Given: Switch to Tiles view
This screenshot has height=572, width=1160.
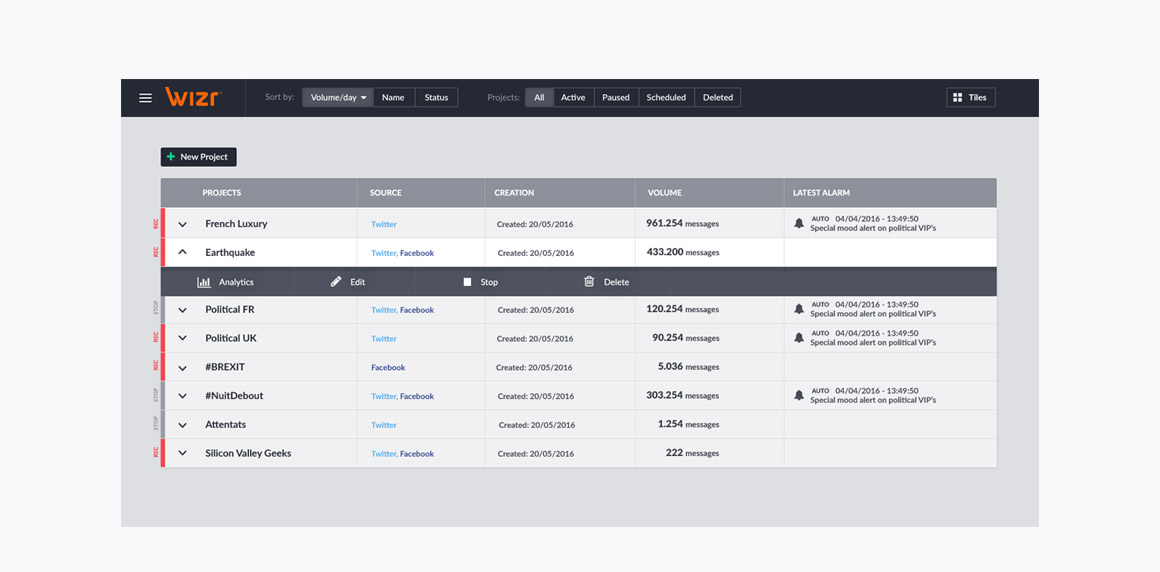Looking at the screenshot, I should 971,98.
